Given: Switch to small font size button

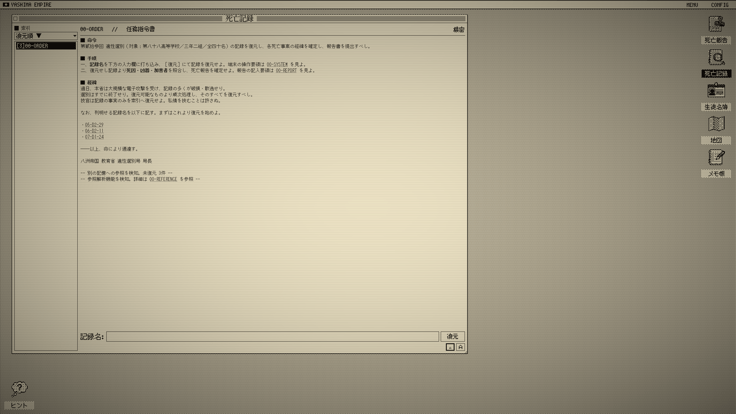Looking at the screenshot, I should [x=450, y=347].
